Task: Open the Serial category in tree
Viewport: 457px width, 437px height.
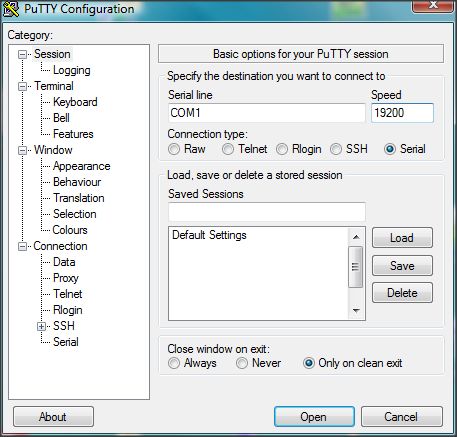Action: (66, 342)
